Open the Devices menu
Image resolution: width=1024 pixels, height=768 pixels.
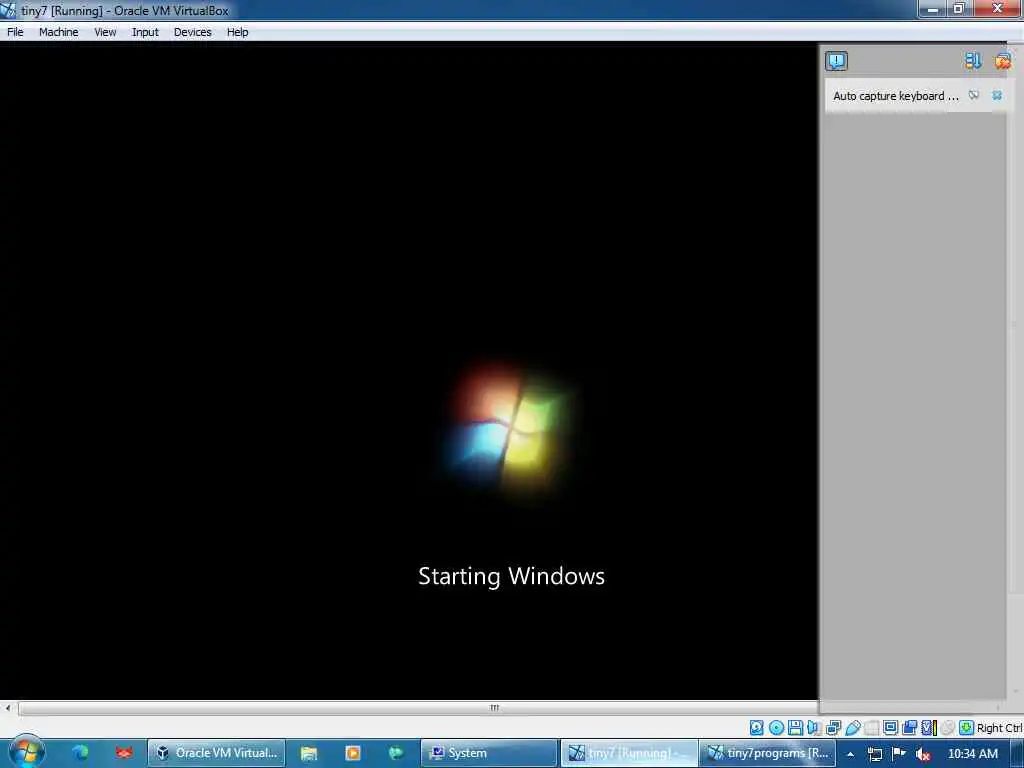point(192,32)
